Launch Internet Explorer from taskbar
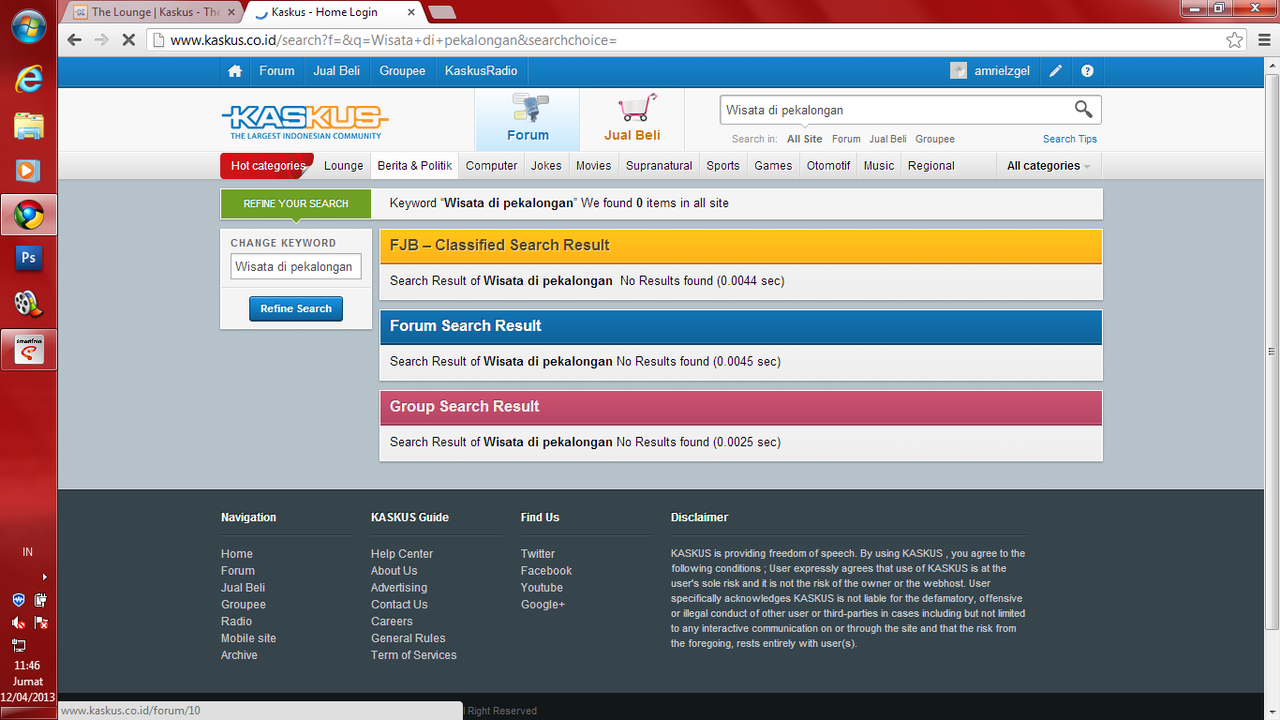This screenshot has height=720, width=1280. (28, 79)
